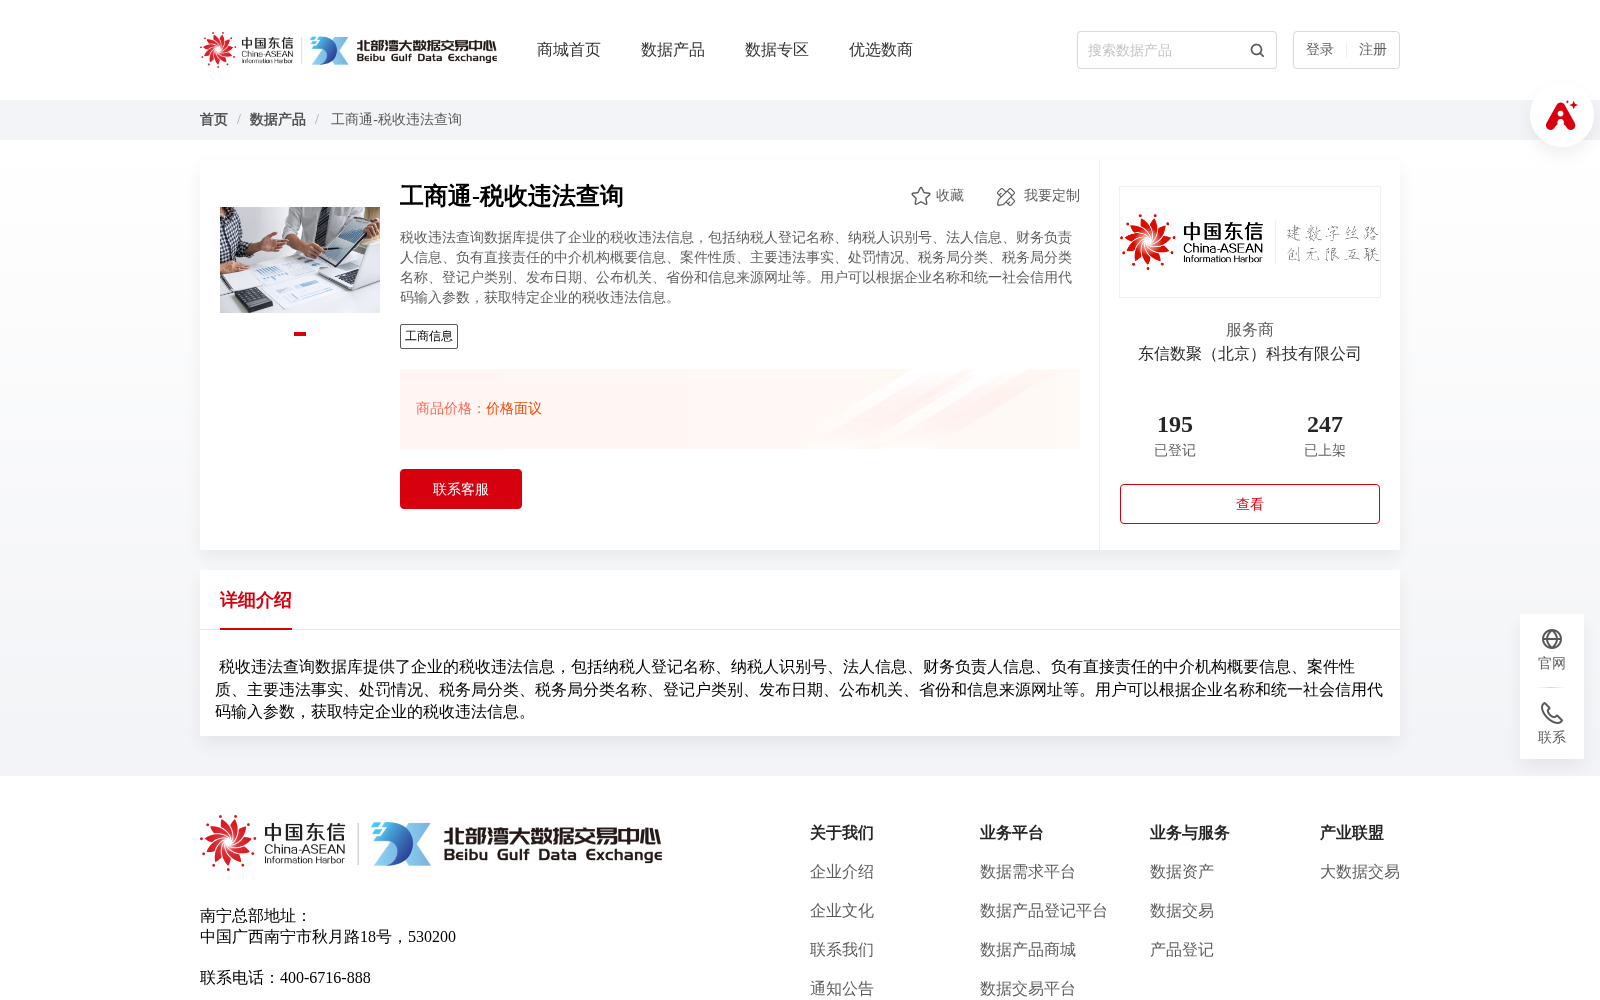This screenshot has width=1600, height=1000.
Task: Open footer link 大数据交易
Action: [x=1360, y=872]
